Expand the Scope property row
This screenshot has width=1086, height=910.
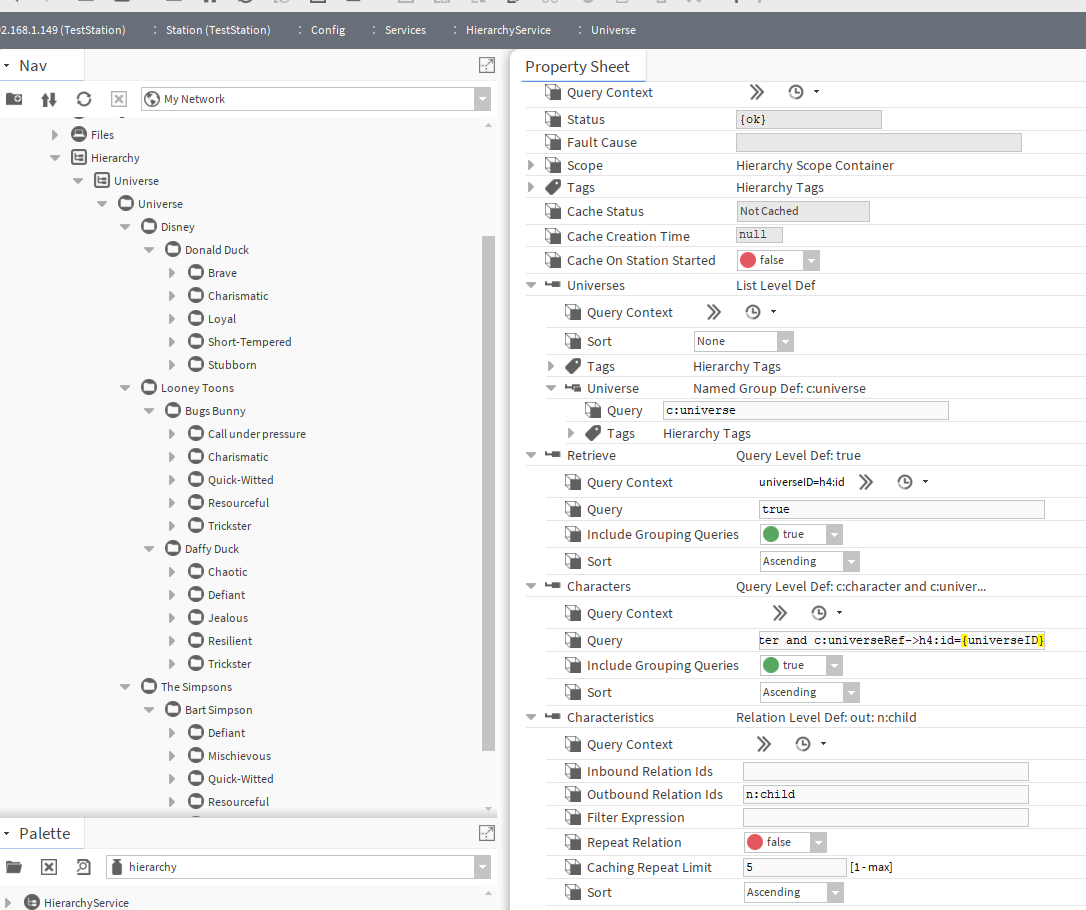(531, 165)
